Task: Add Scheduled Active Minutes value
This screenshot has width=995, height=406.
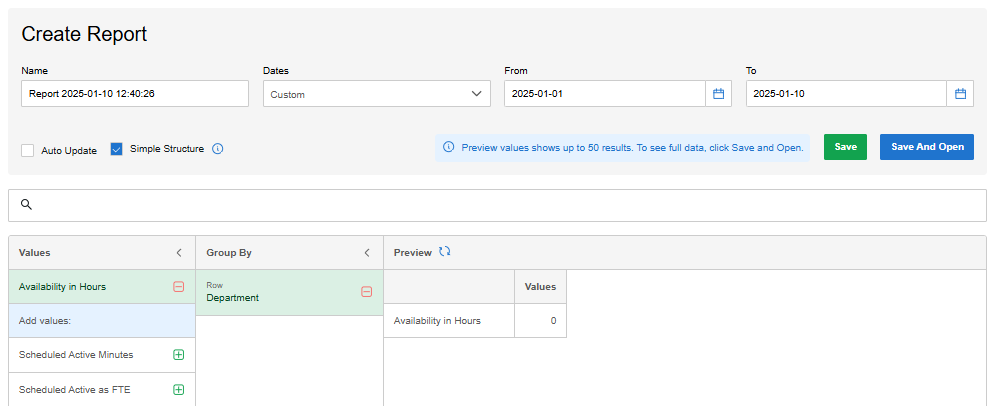Action: coord(178,355)
